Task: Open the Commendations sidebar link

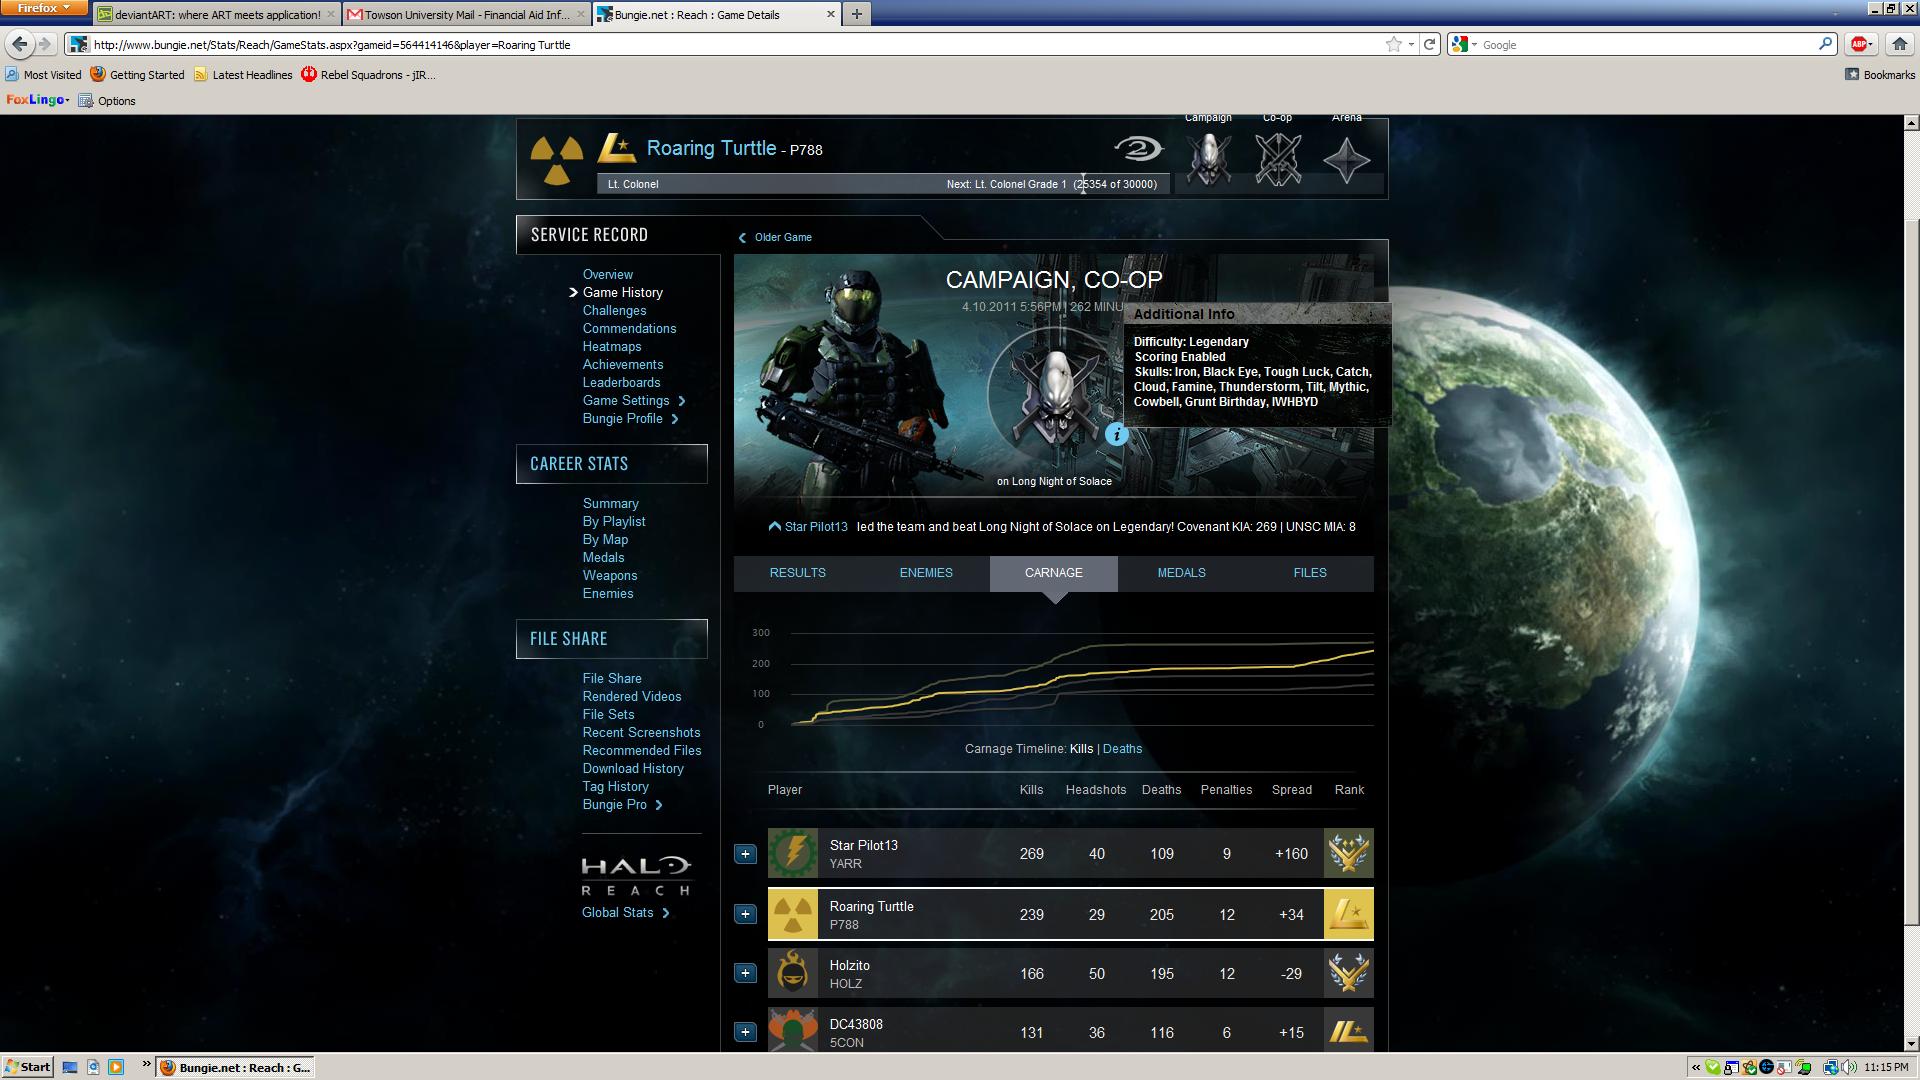Action: click(x=629, y=329)
